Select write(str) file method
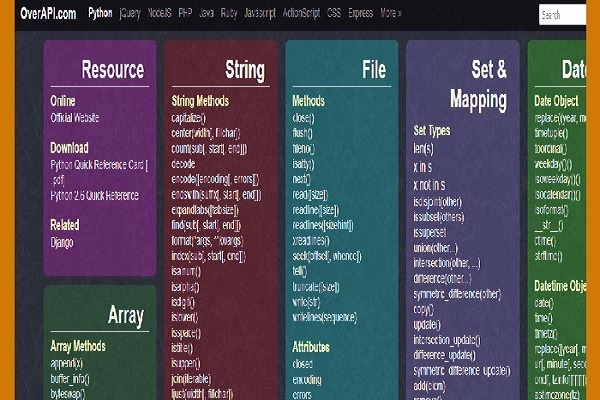 tap(306, 302)
